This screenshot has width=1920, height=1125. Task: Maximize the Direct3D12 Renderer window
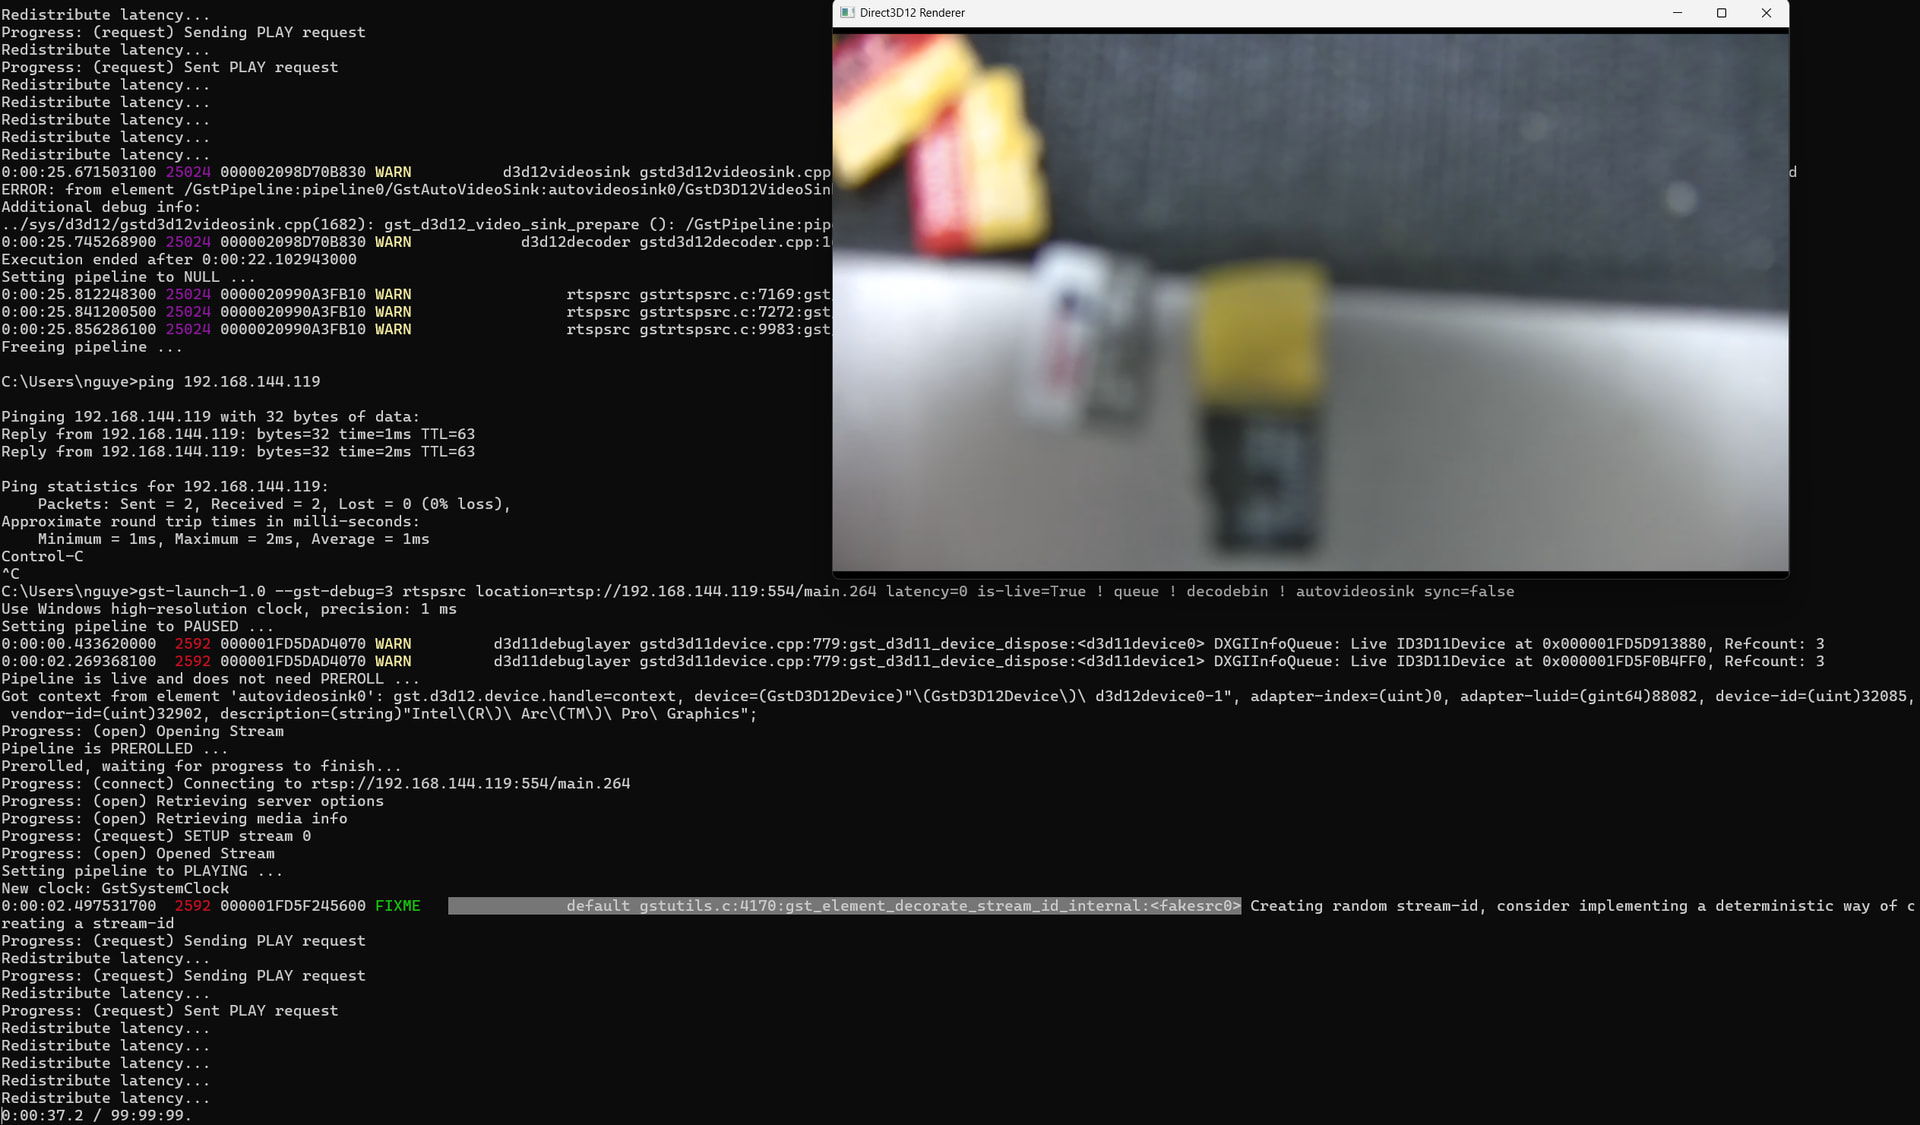[x=1721, y=13]
